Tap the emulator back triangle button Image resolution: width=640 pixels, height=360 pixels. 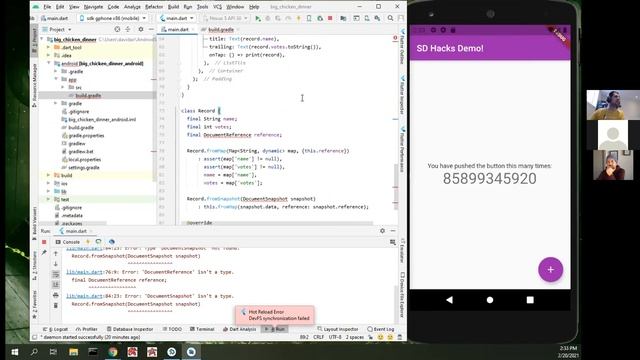[449, 300]
